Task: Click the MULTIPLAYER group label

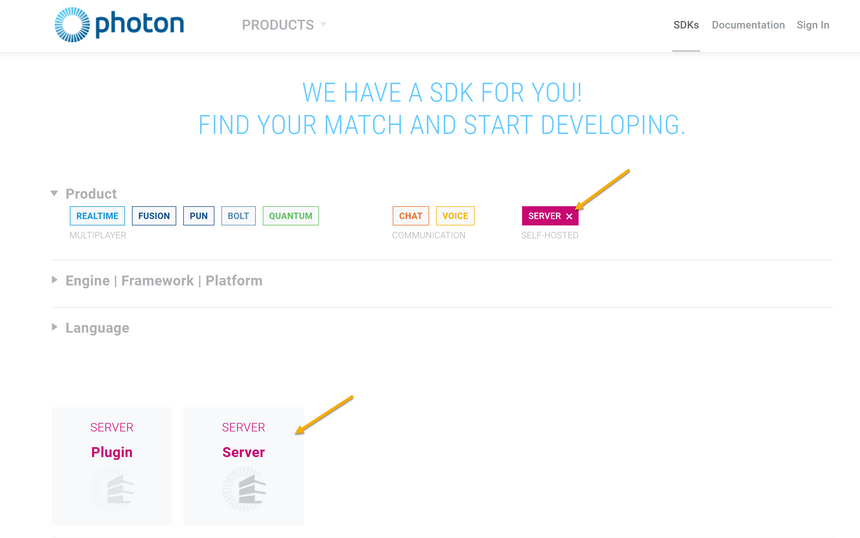Action: 98,235
